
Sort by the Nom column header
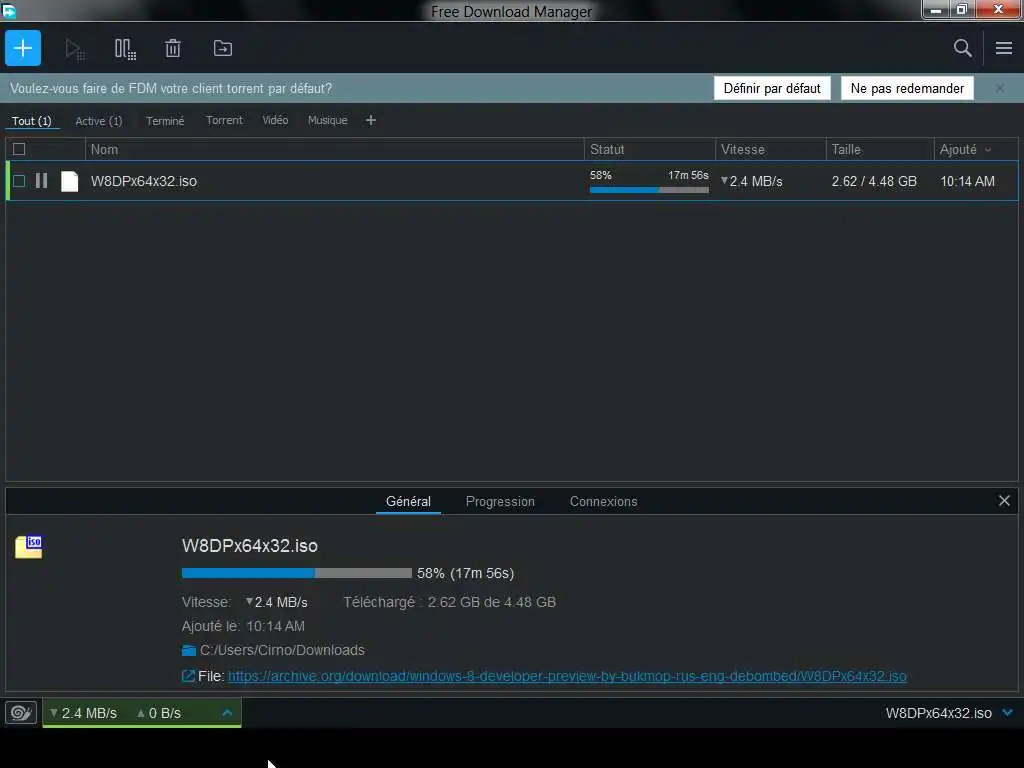tap(334, 150)
